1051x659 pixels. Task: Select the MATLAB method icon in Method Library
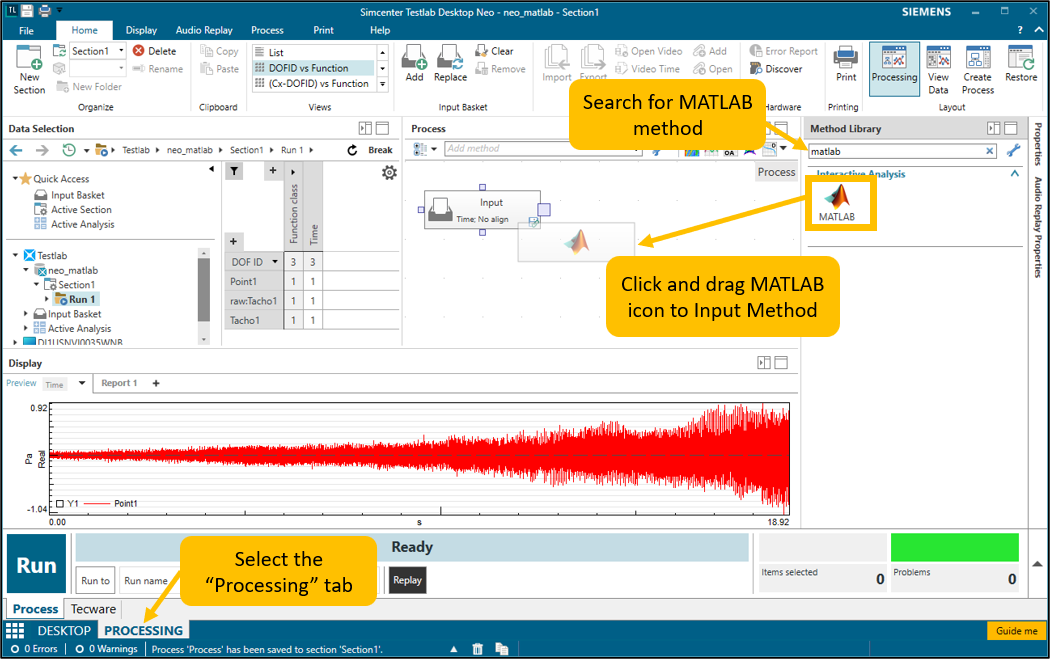tap(837, 202)
